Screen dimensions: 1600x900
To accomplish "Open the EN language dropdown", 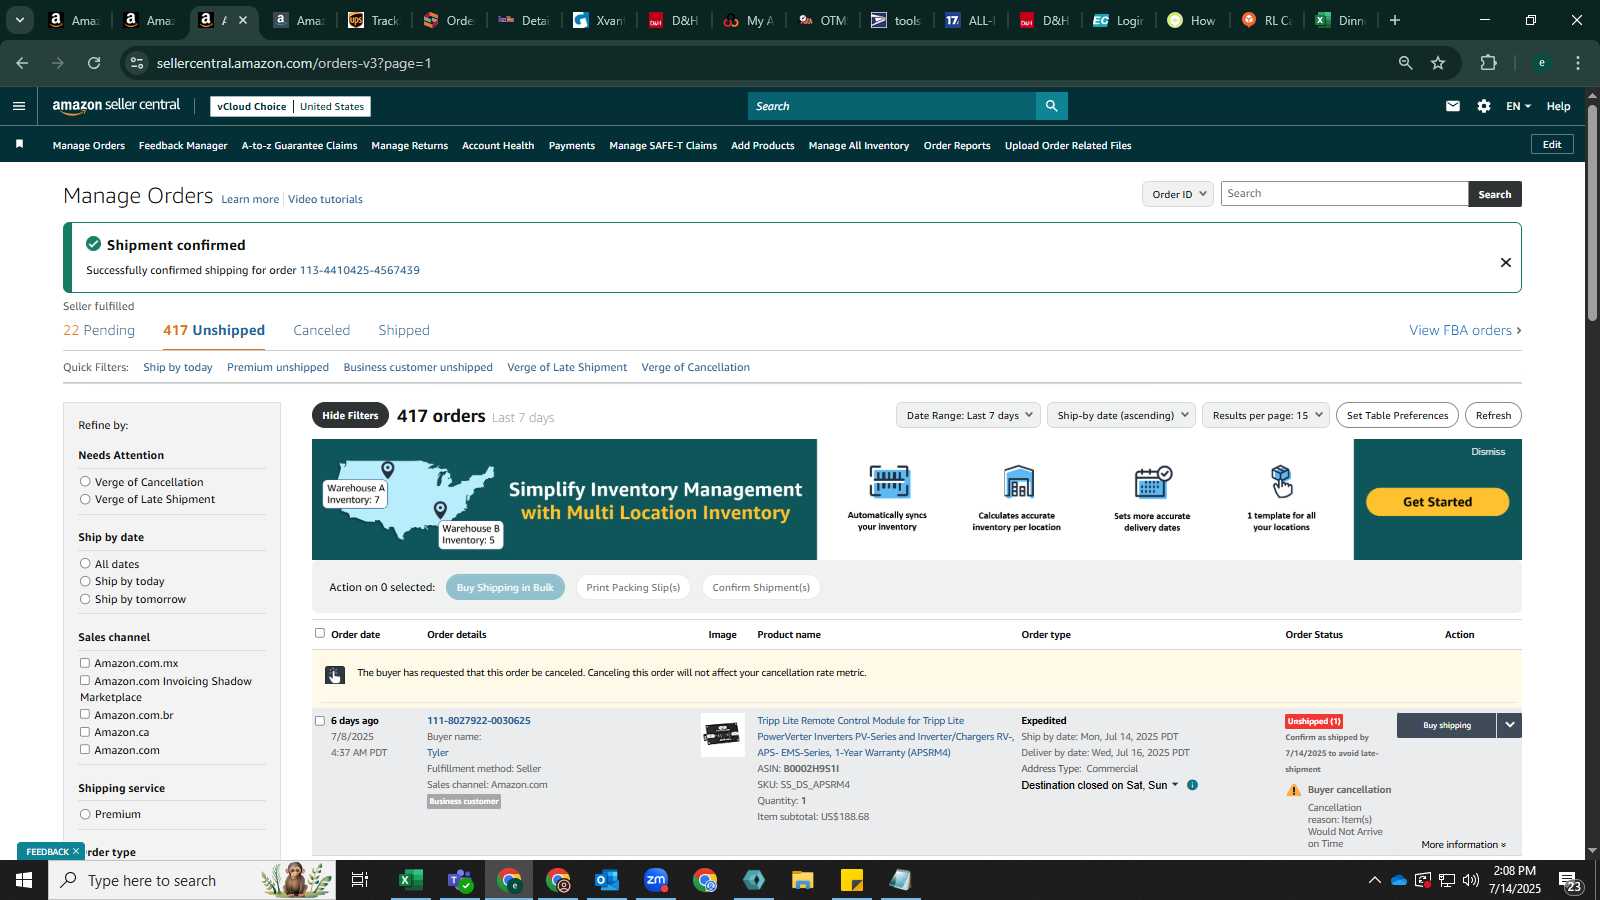I will pos(1518,106).
